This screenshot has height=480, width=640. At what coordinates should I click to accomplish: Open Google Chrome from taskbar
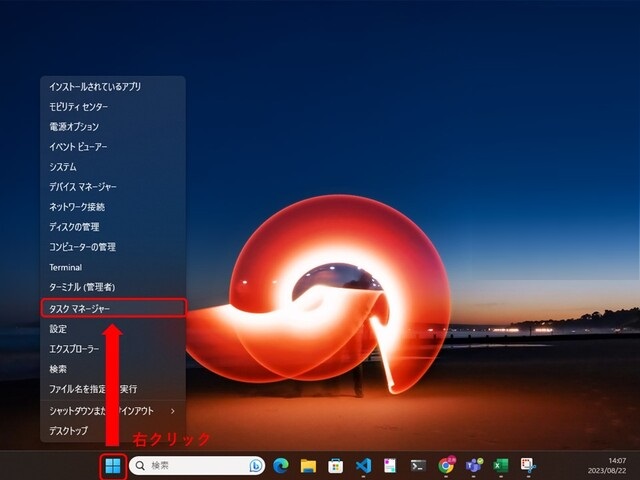[446, 465]
